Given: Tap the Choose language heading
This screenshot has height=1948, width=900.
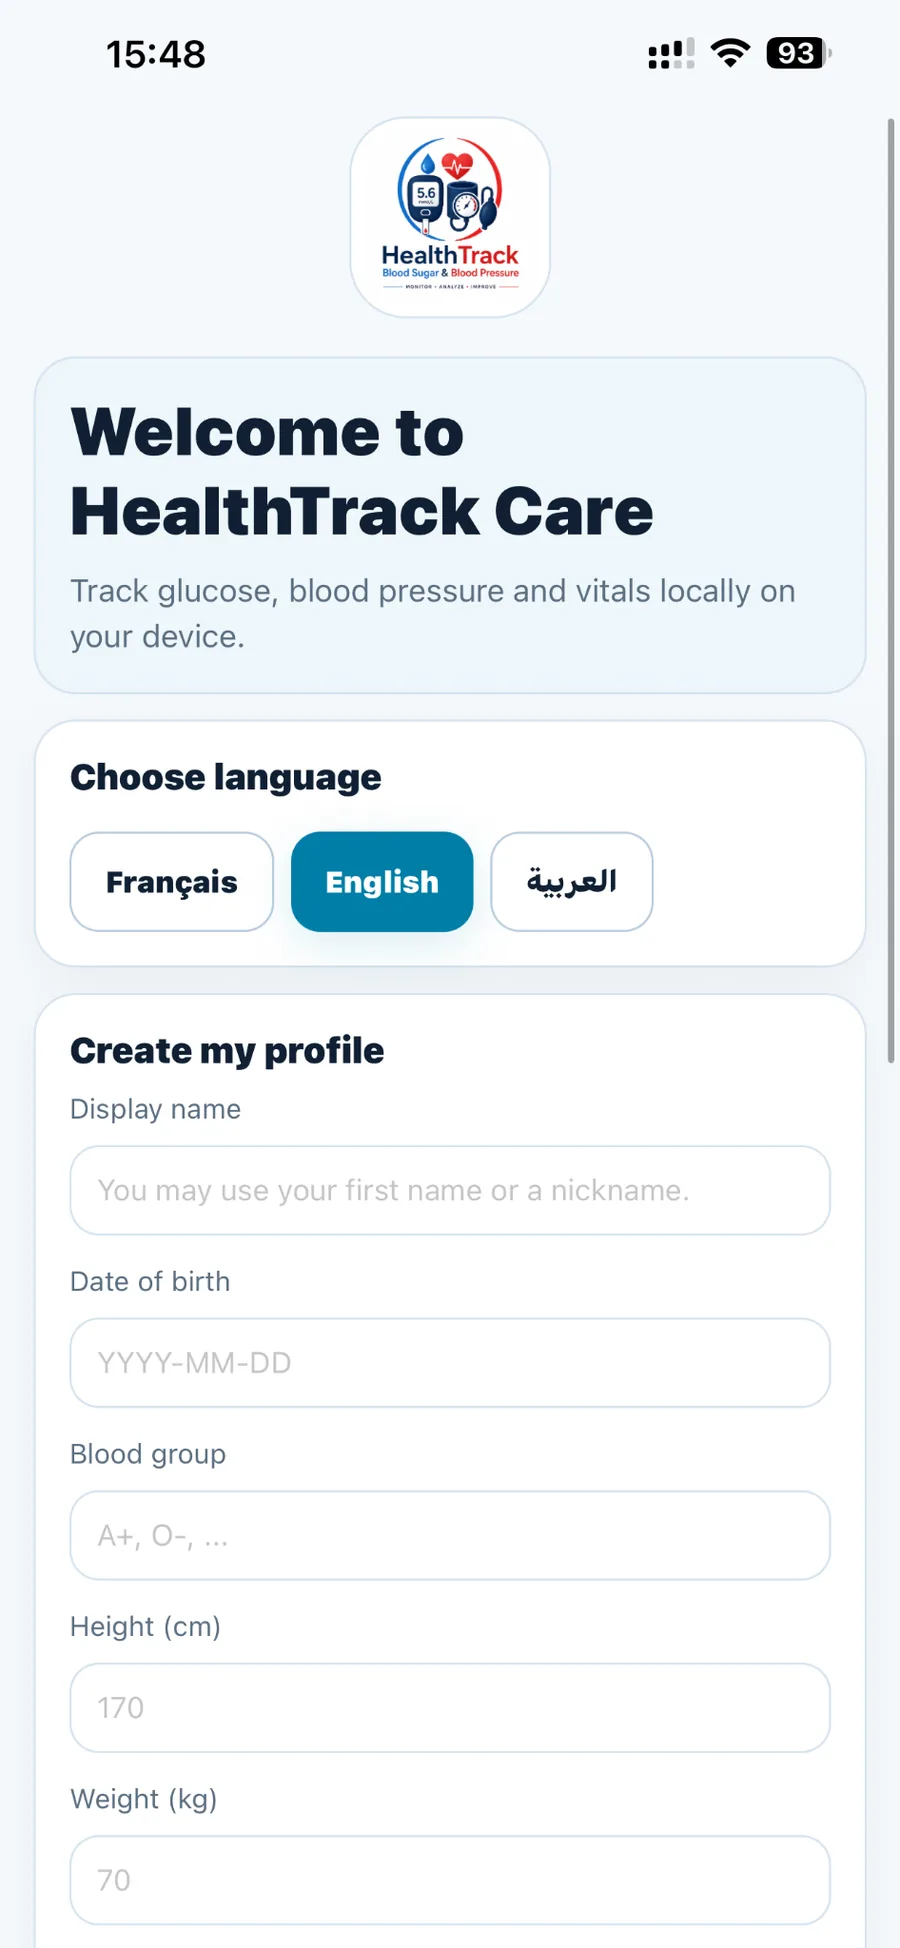Looking at the screenshot, I should click(x=226, y=777).
